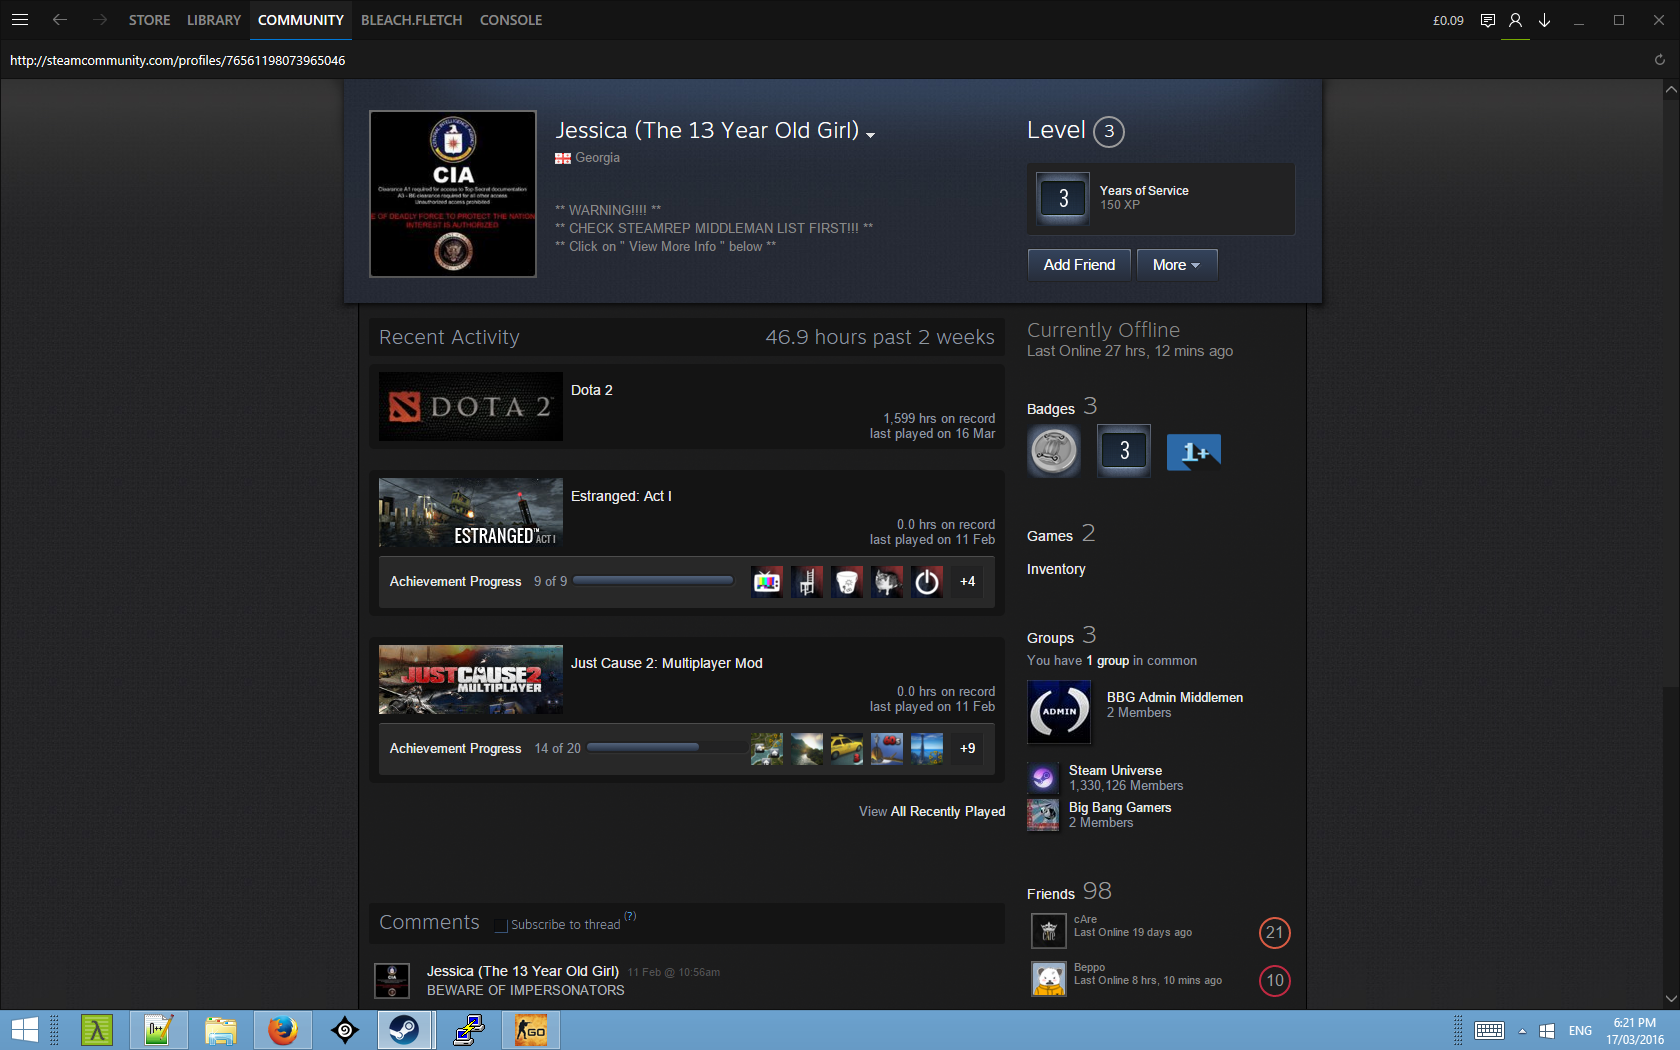Open File Explorer from the taskbar

coord(220,1030)
